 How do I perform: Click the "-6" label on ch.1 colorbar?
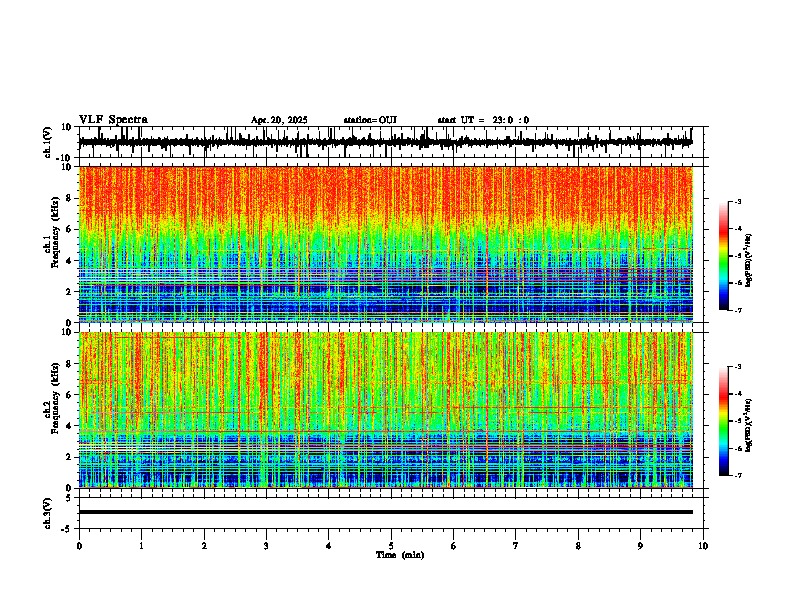738,283
